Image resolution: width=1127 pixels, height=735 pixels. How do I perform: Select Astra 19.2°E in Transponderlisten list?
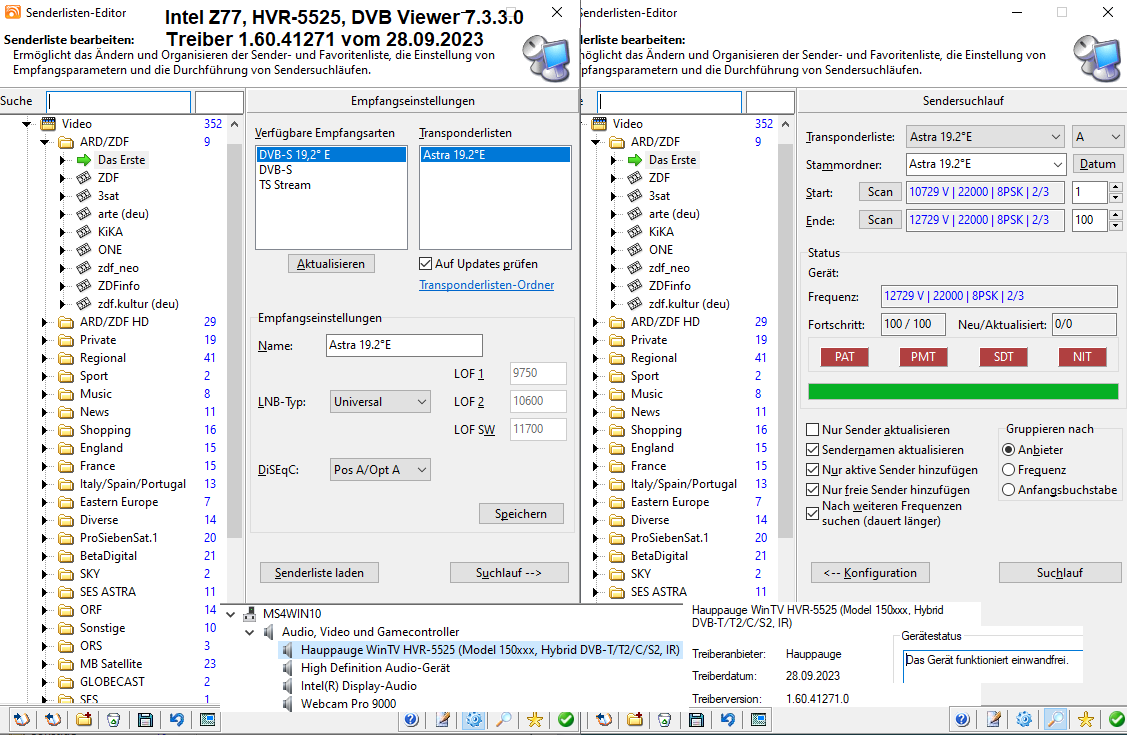coord(495,154)
